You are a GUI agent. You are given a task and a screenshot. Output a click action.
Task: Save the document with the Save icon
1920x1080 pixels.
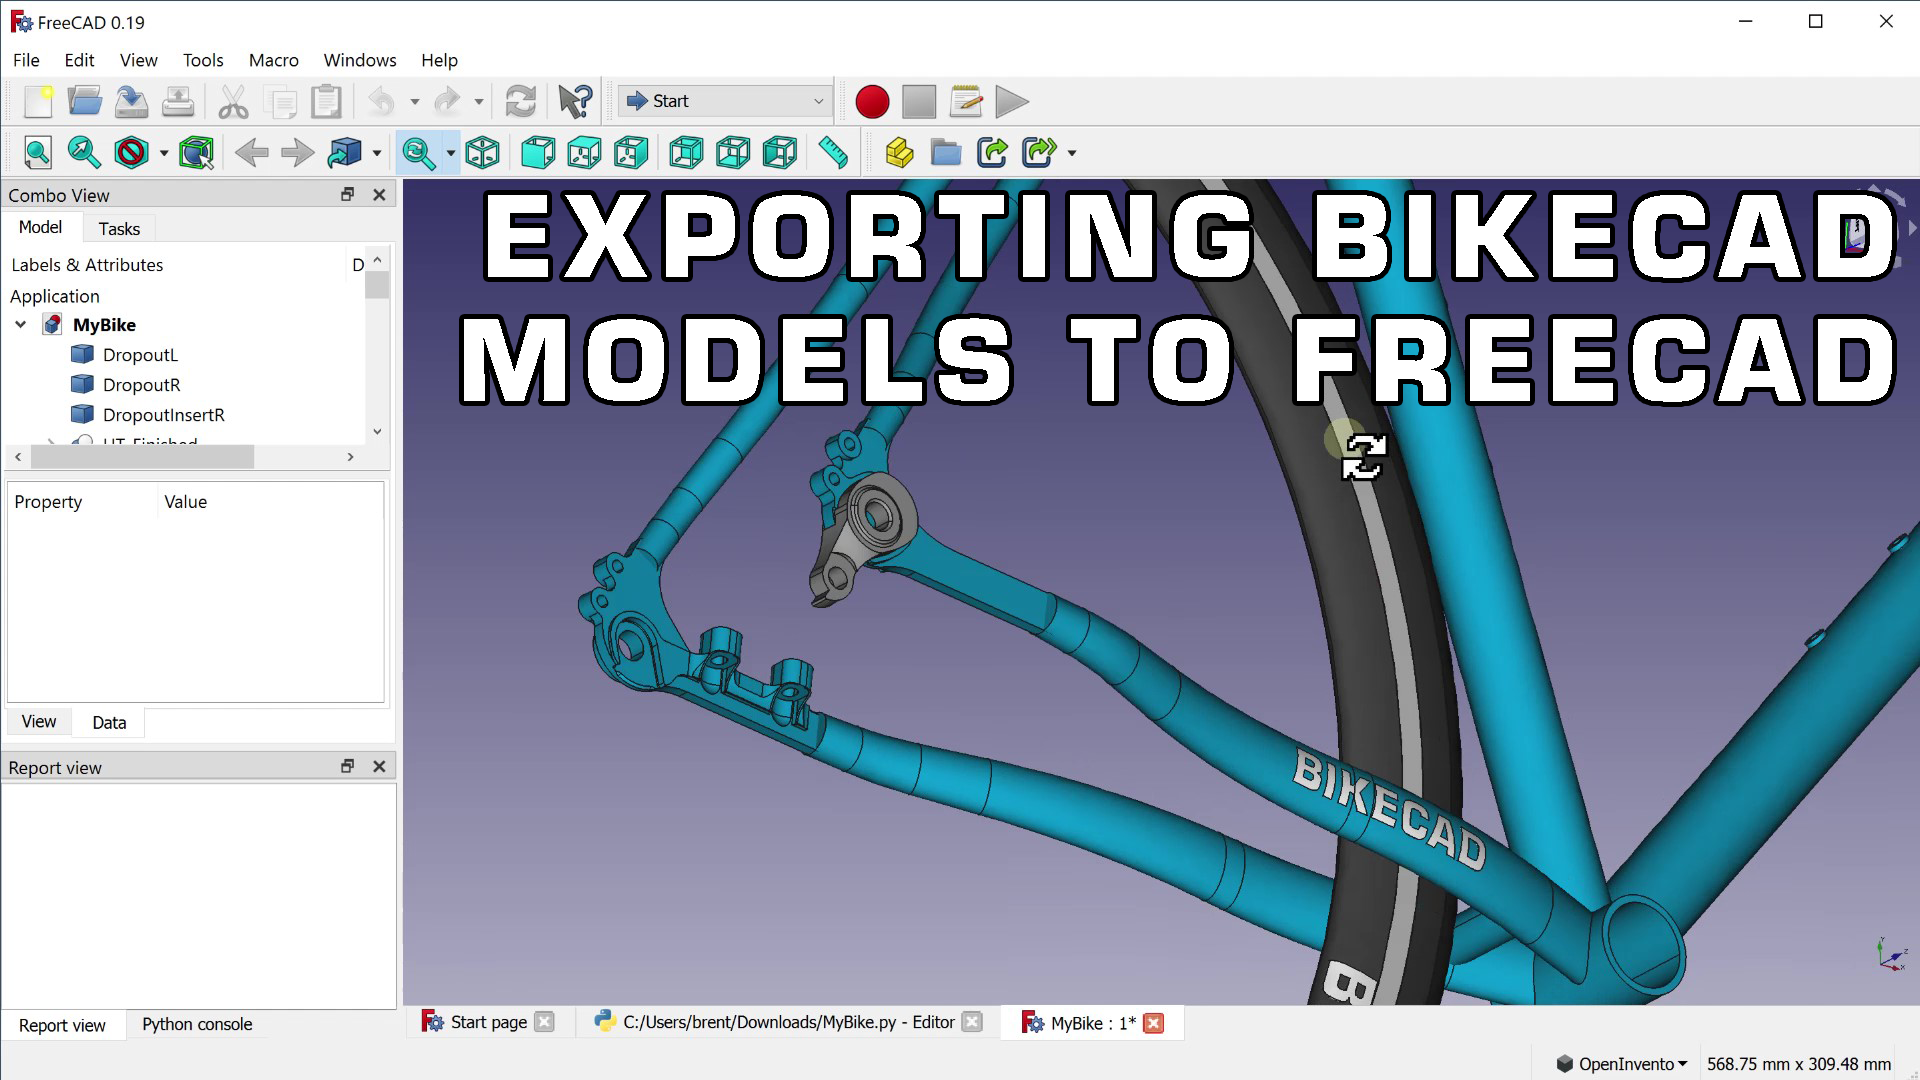pyautogui.click(x=131, y=101)
